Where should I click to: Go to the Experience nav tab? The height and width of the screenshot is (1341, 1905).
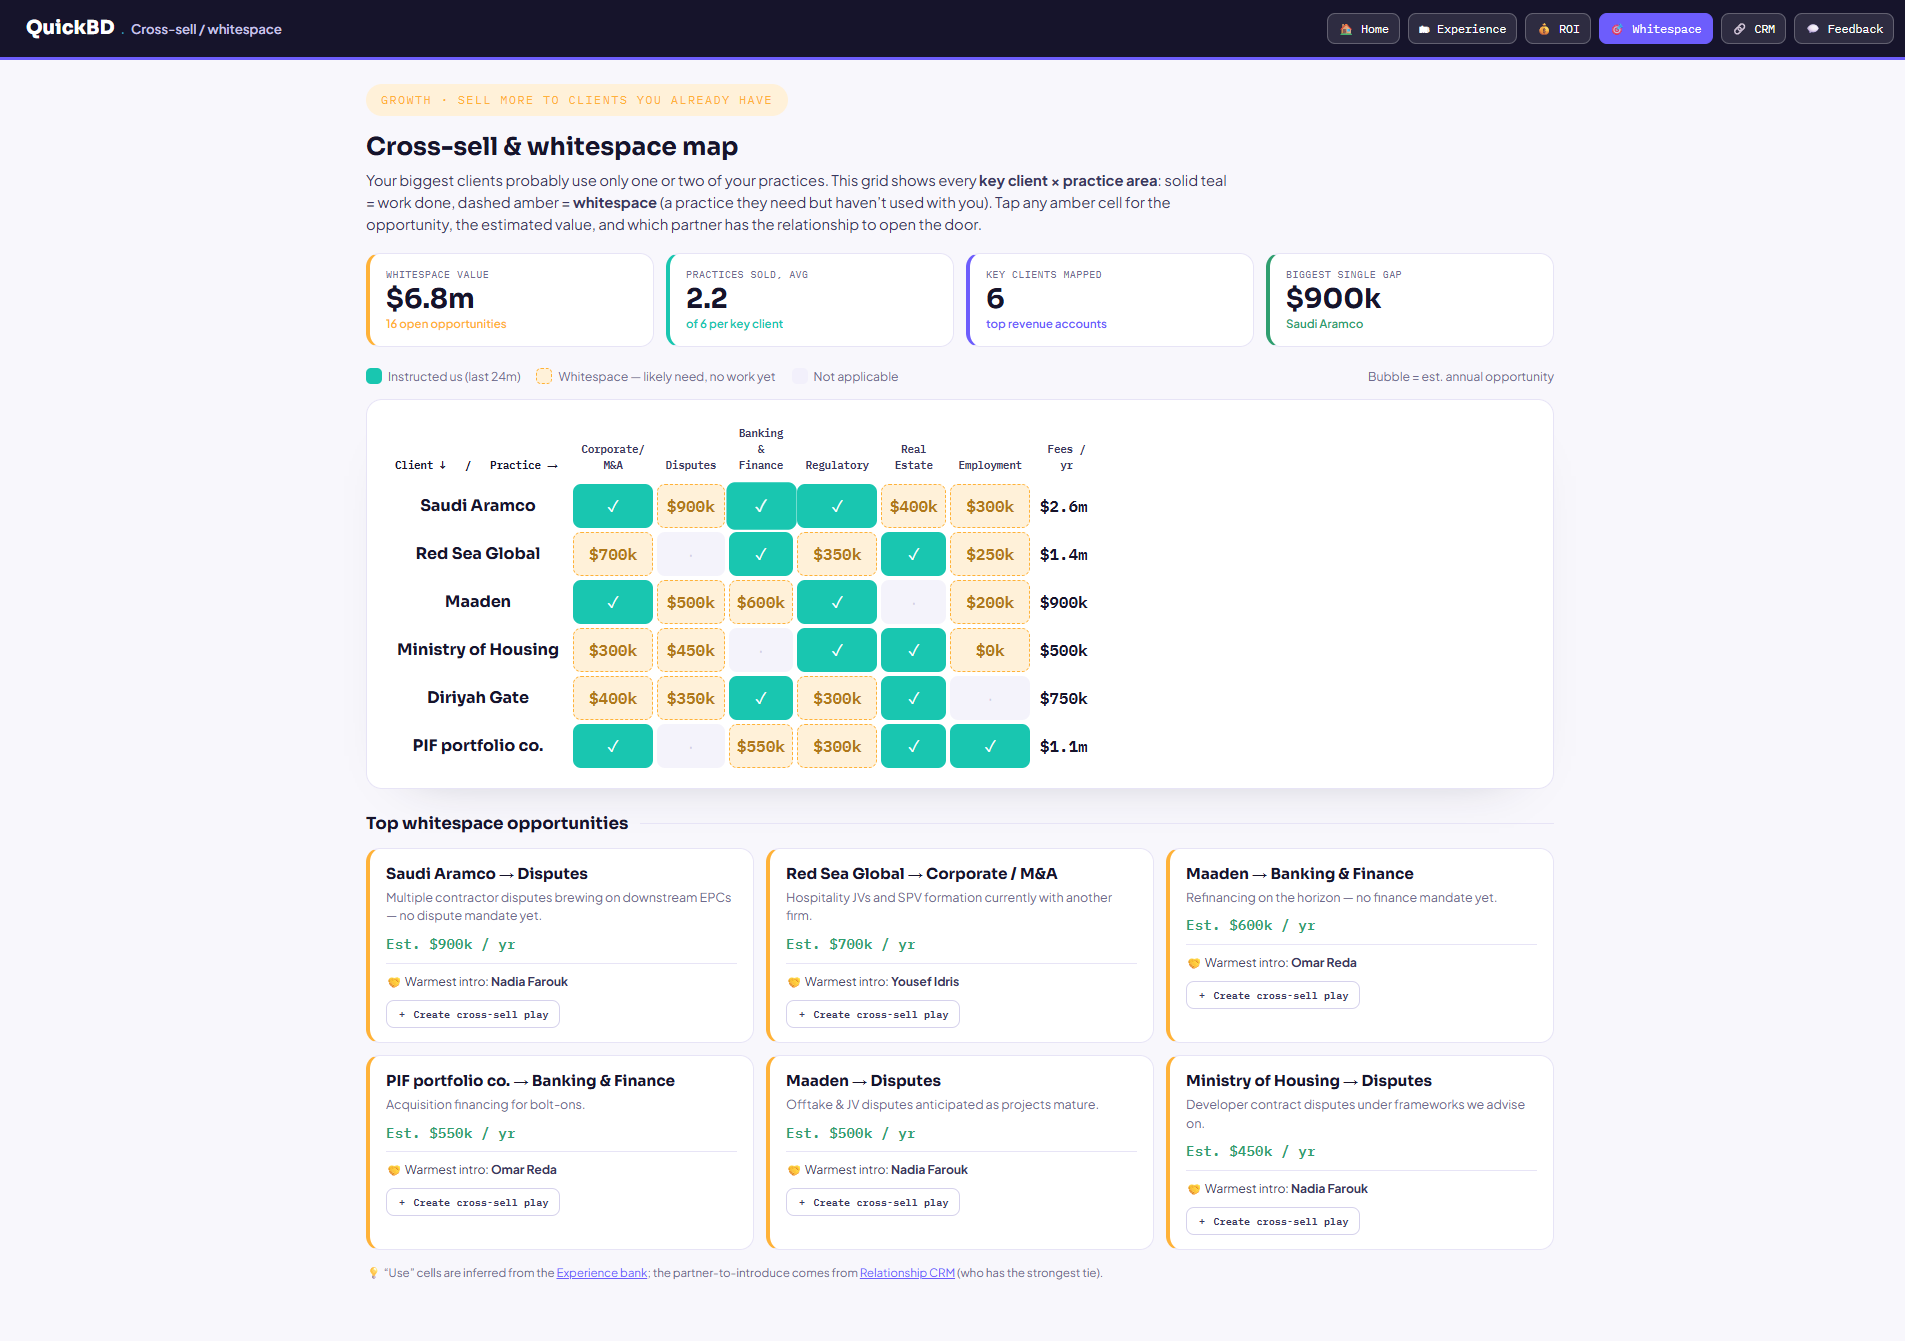coord(1462,29)
